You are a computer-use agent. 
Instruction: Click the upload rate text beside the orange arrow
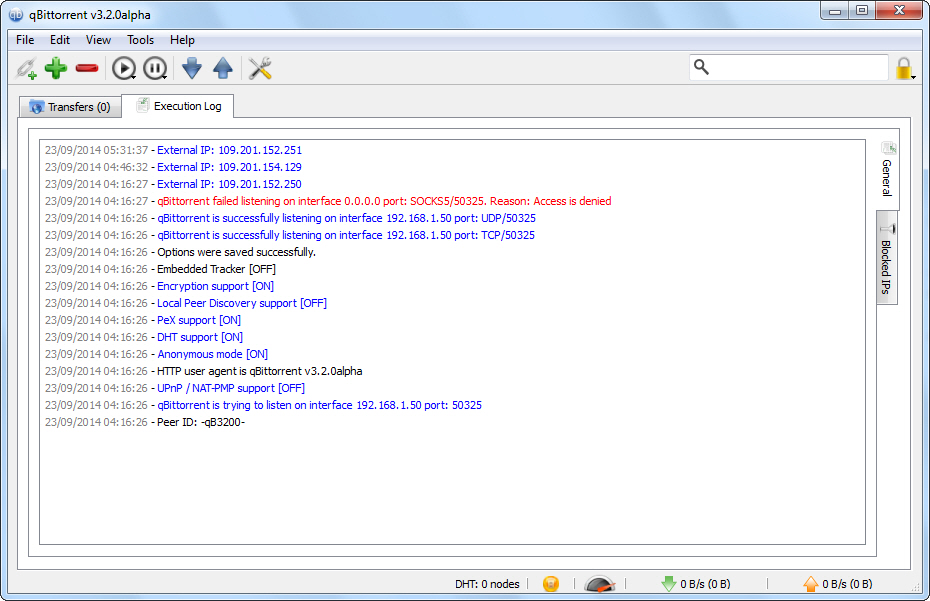[x=847, y=584]
